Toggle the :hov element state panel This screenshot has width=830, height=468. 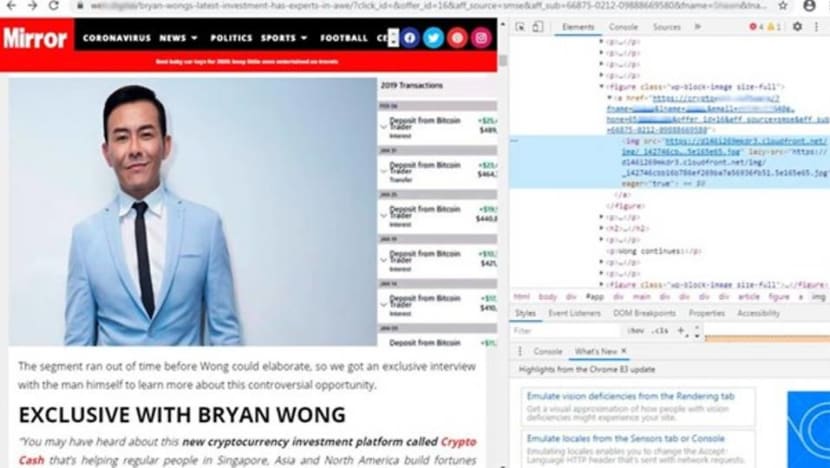(x=636, y=331)
